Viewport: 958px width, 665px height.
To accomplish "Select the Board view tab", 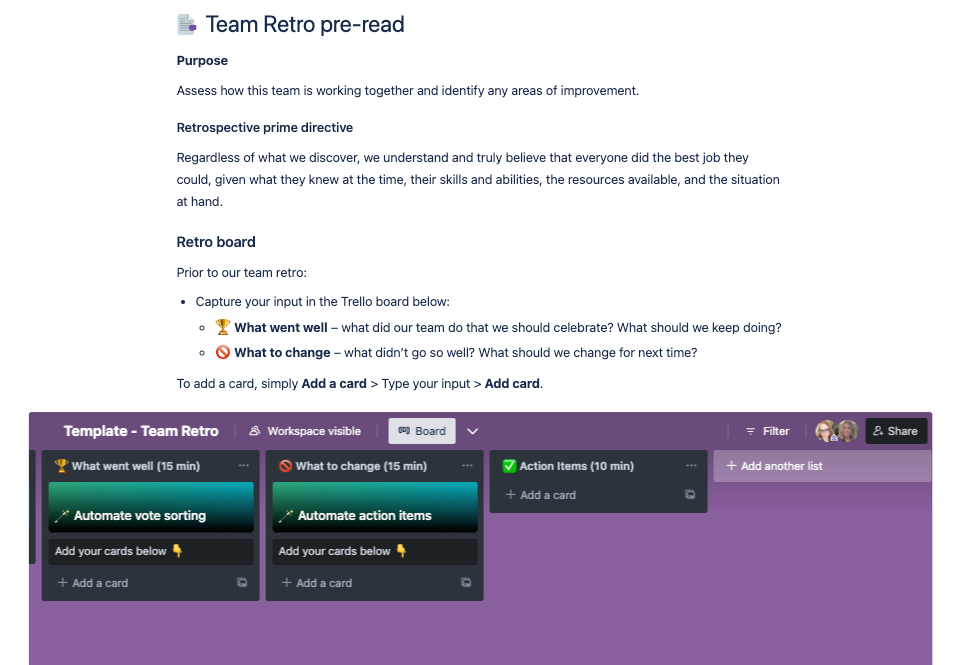I will (x=422, y=431).
